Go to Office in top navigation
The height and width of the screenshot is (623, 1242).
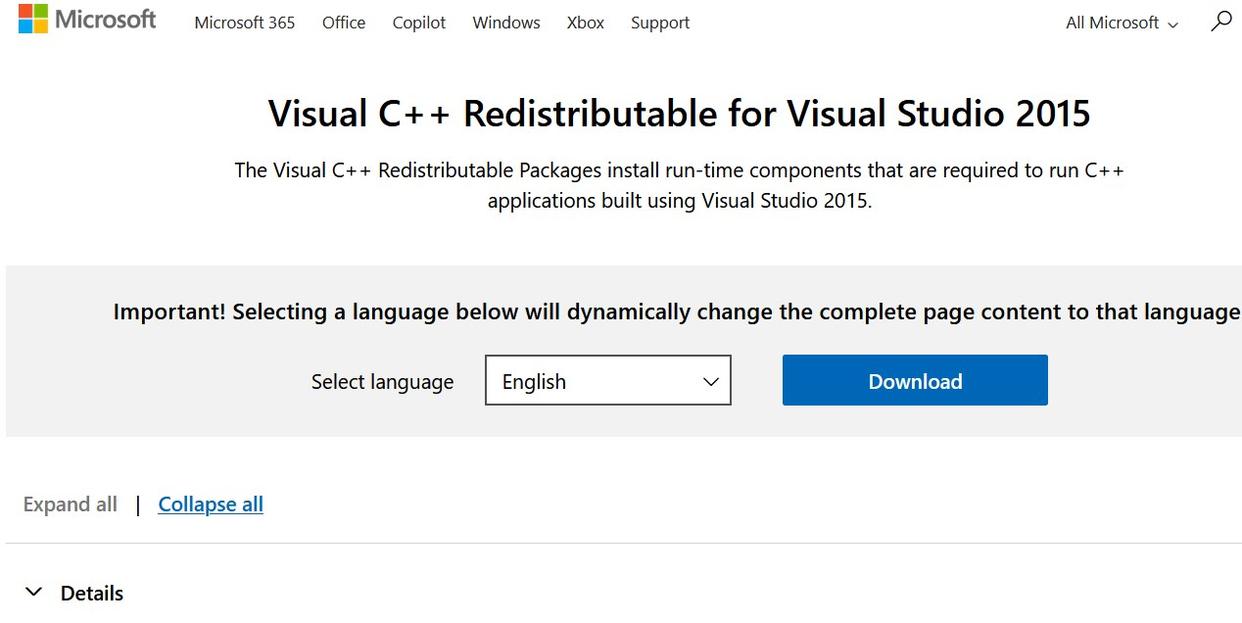344,22
